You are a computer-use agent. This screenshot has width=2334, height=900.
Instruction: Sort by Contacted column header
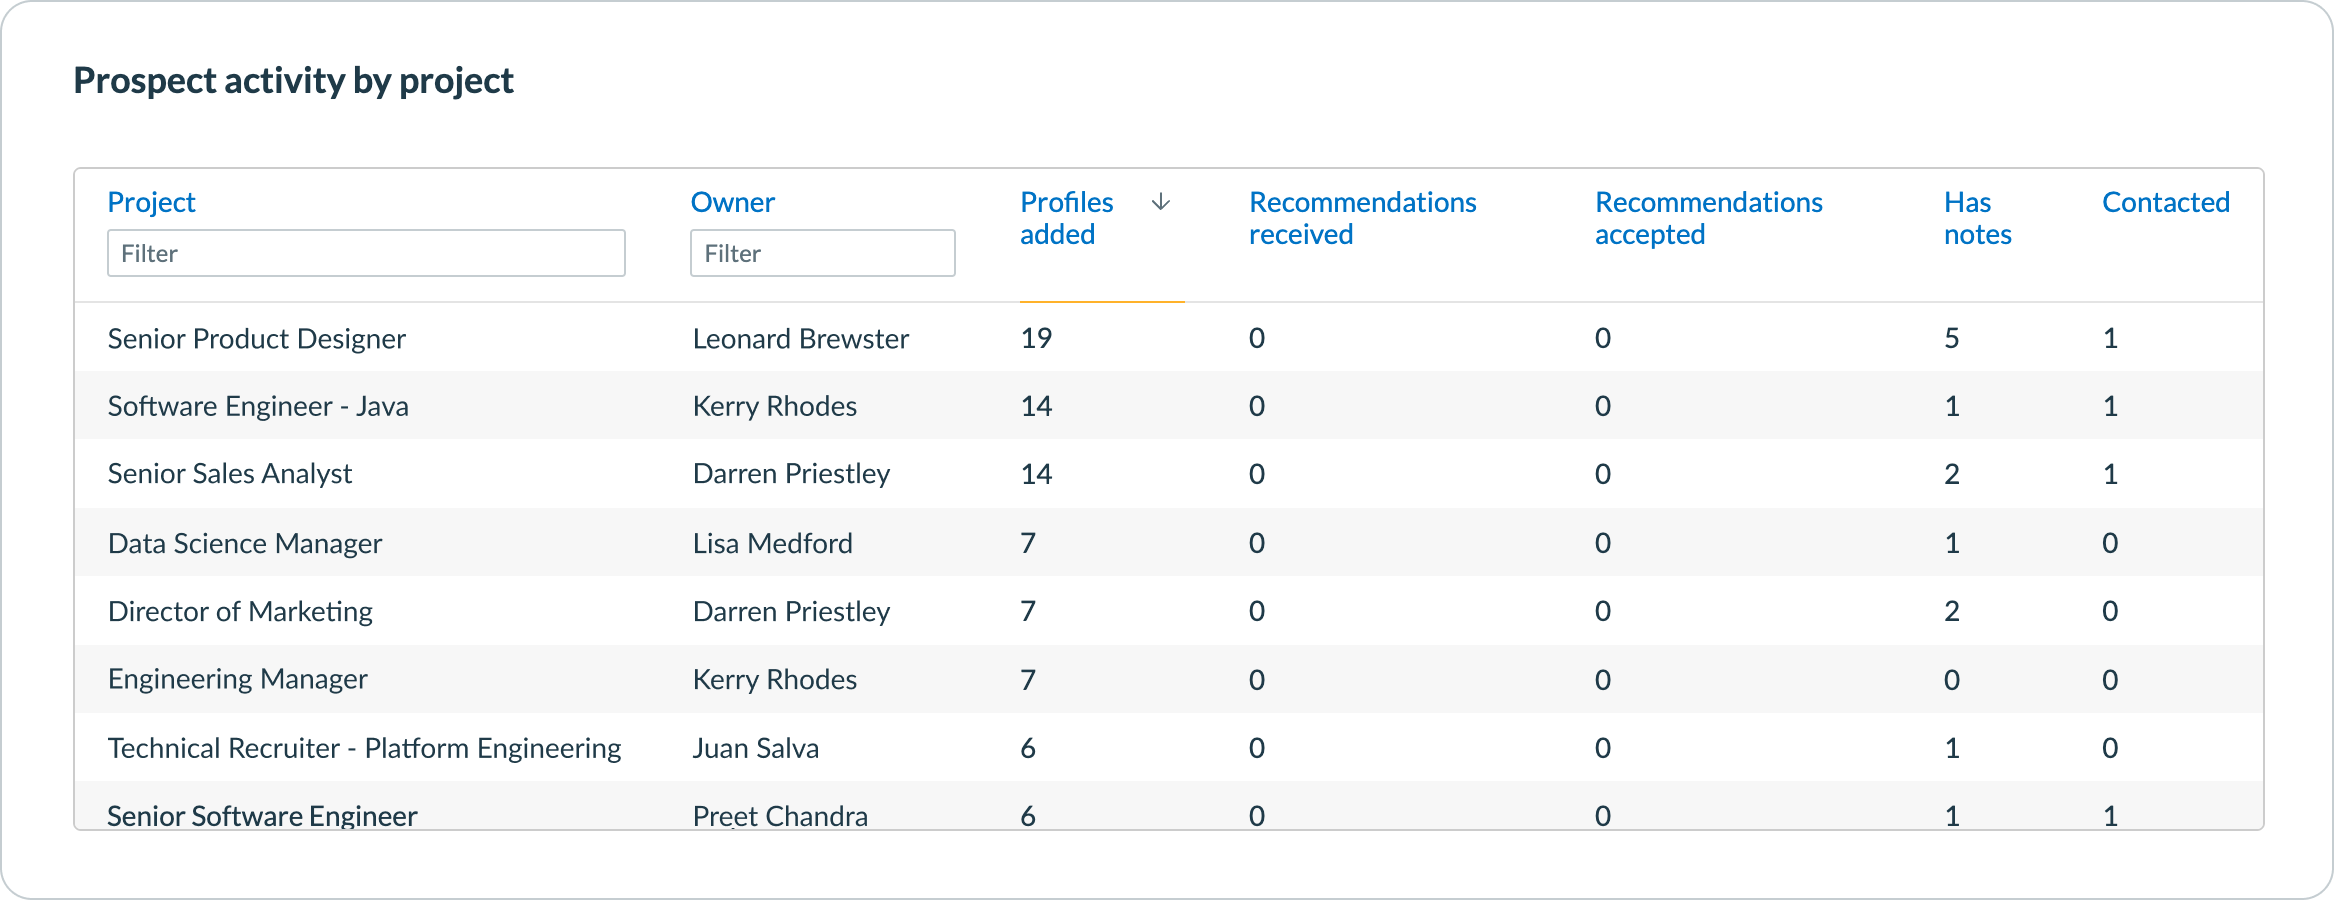point(2165,203)
